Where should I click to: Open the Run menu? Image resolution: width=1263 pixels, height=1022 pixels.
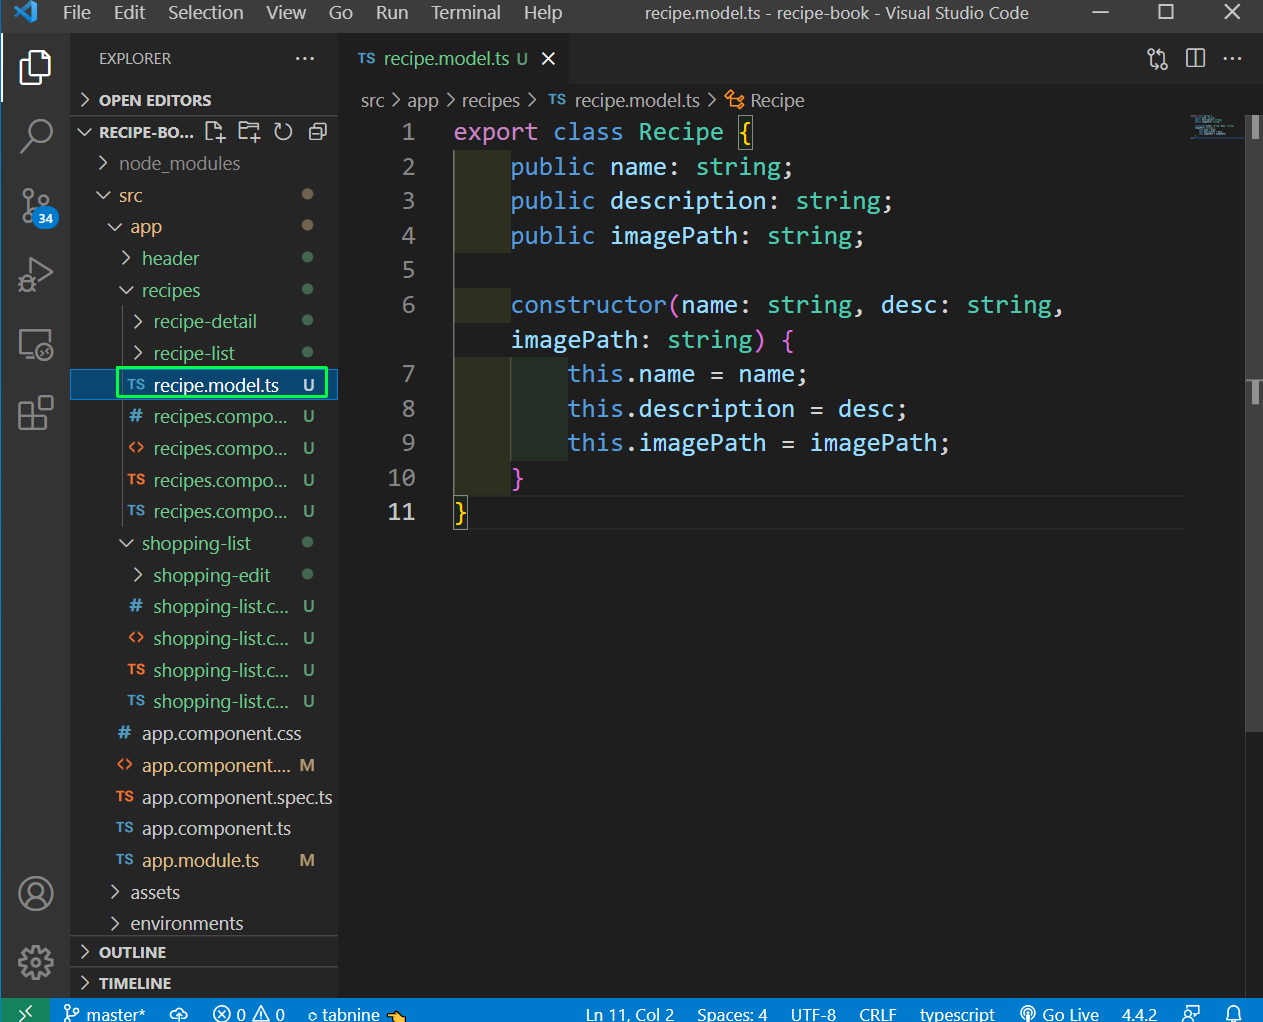[x=392, y=13]
